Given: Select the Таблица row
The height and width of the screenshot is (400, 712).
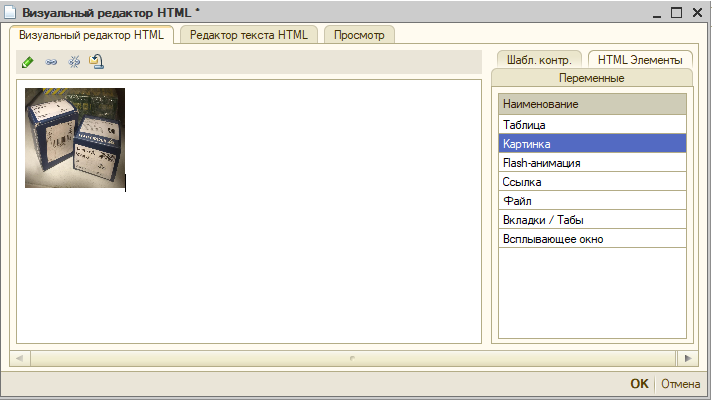Looking at the screenshot, I should click(592, 124).
